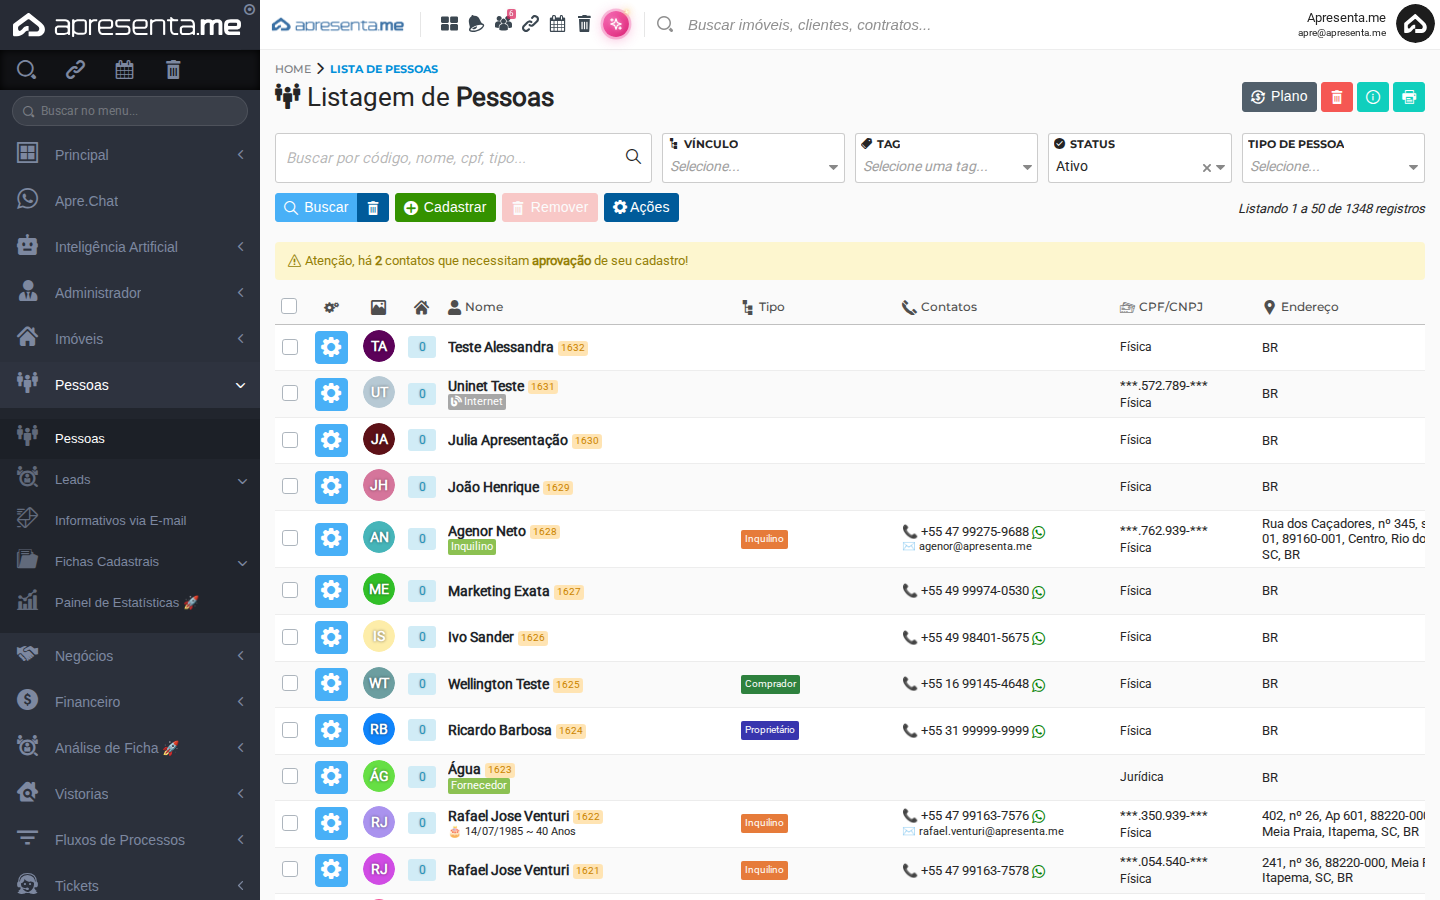
Task: Click the teal print icon button
Action: 1409,97
